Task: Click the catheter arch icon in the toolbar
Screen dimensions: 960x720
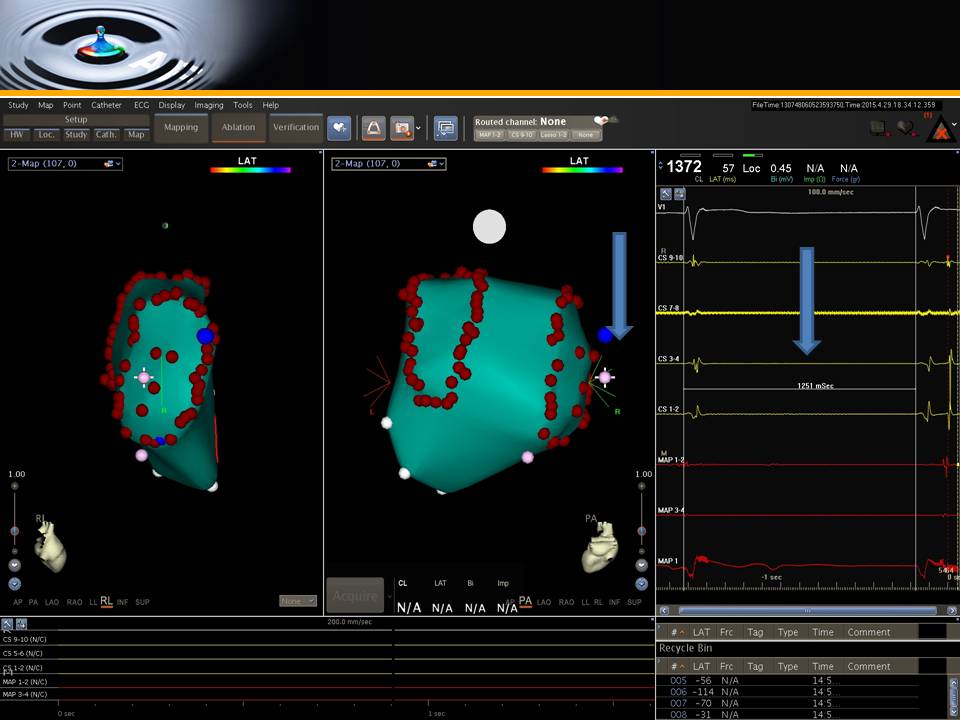Action: (373, 128)
